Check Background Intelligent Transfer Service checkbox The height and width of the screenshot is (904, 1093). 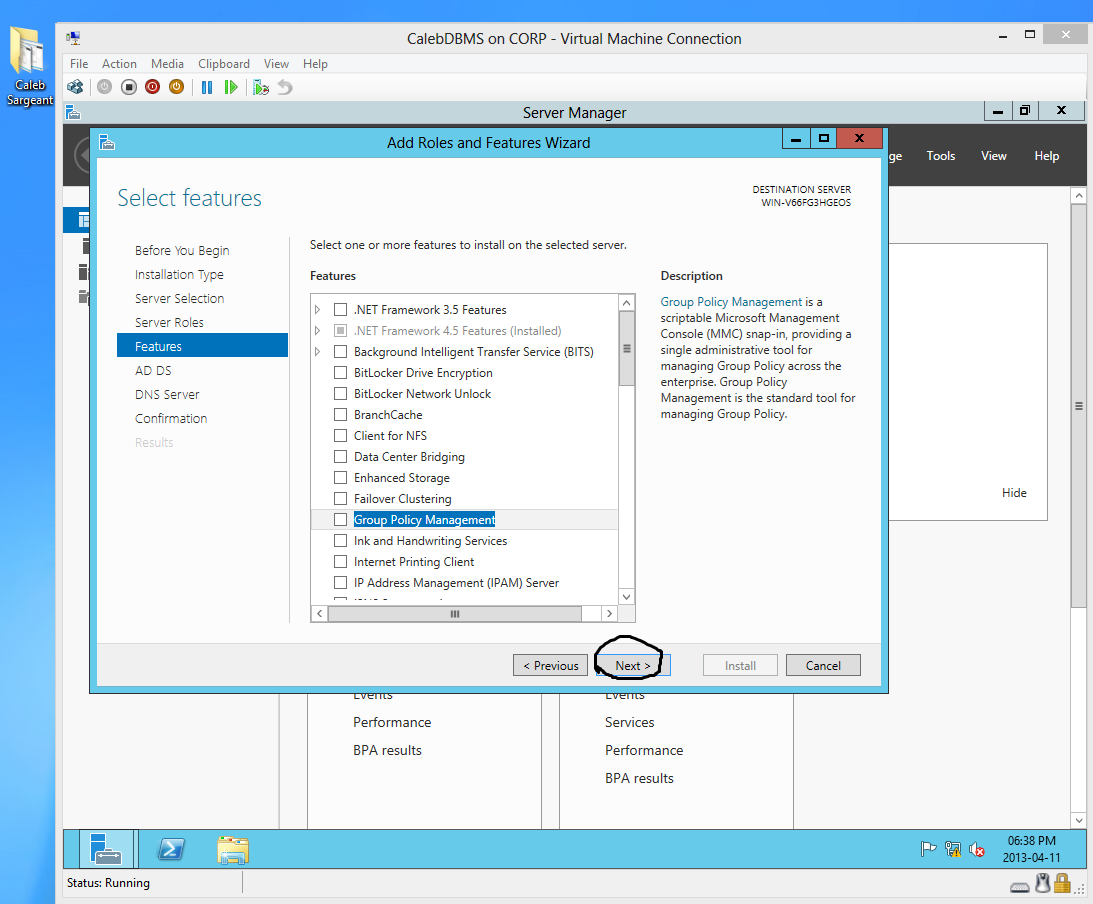pyautogui.click(x=340, y=351)
